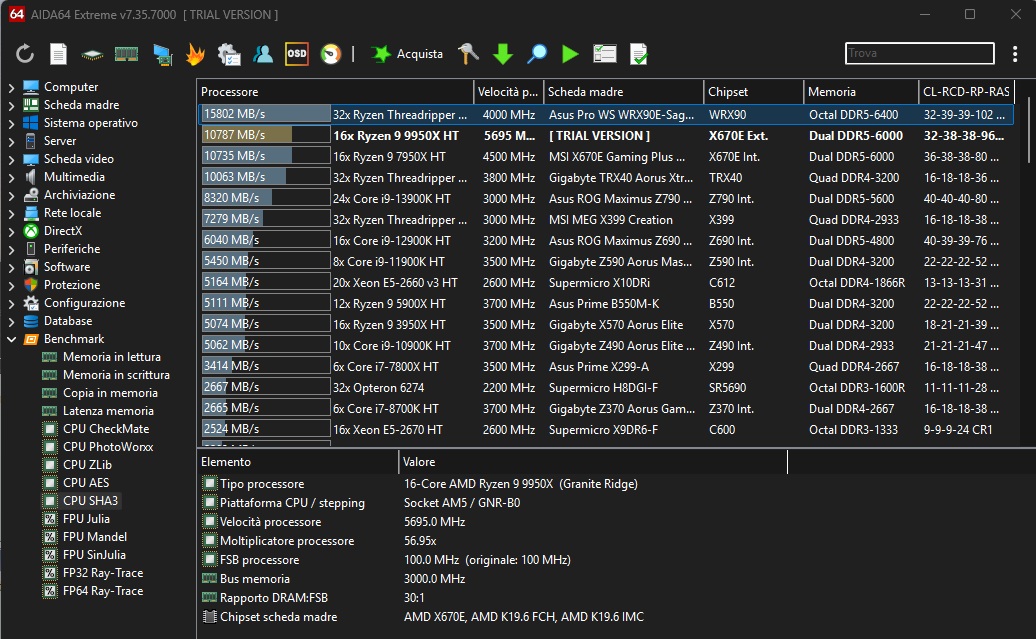Expand the Server tree node

pyautogui.click(x=11, y=141)
